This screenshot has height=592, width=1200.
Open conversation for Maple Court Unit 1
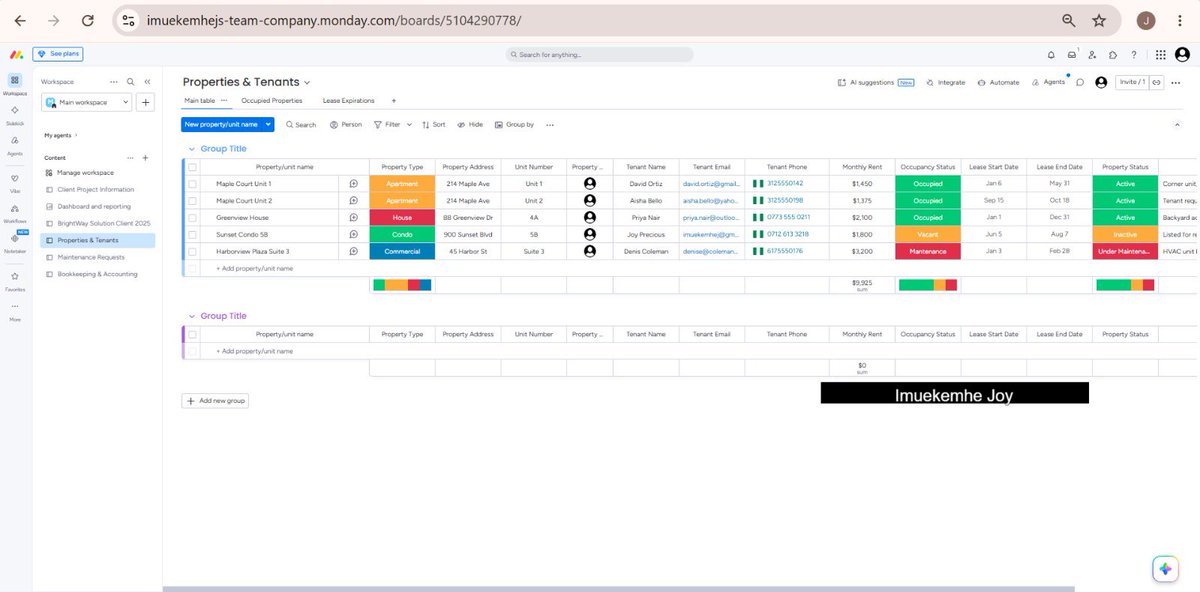(x=353, y=184)
